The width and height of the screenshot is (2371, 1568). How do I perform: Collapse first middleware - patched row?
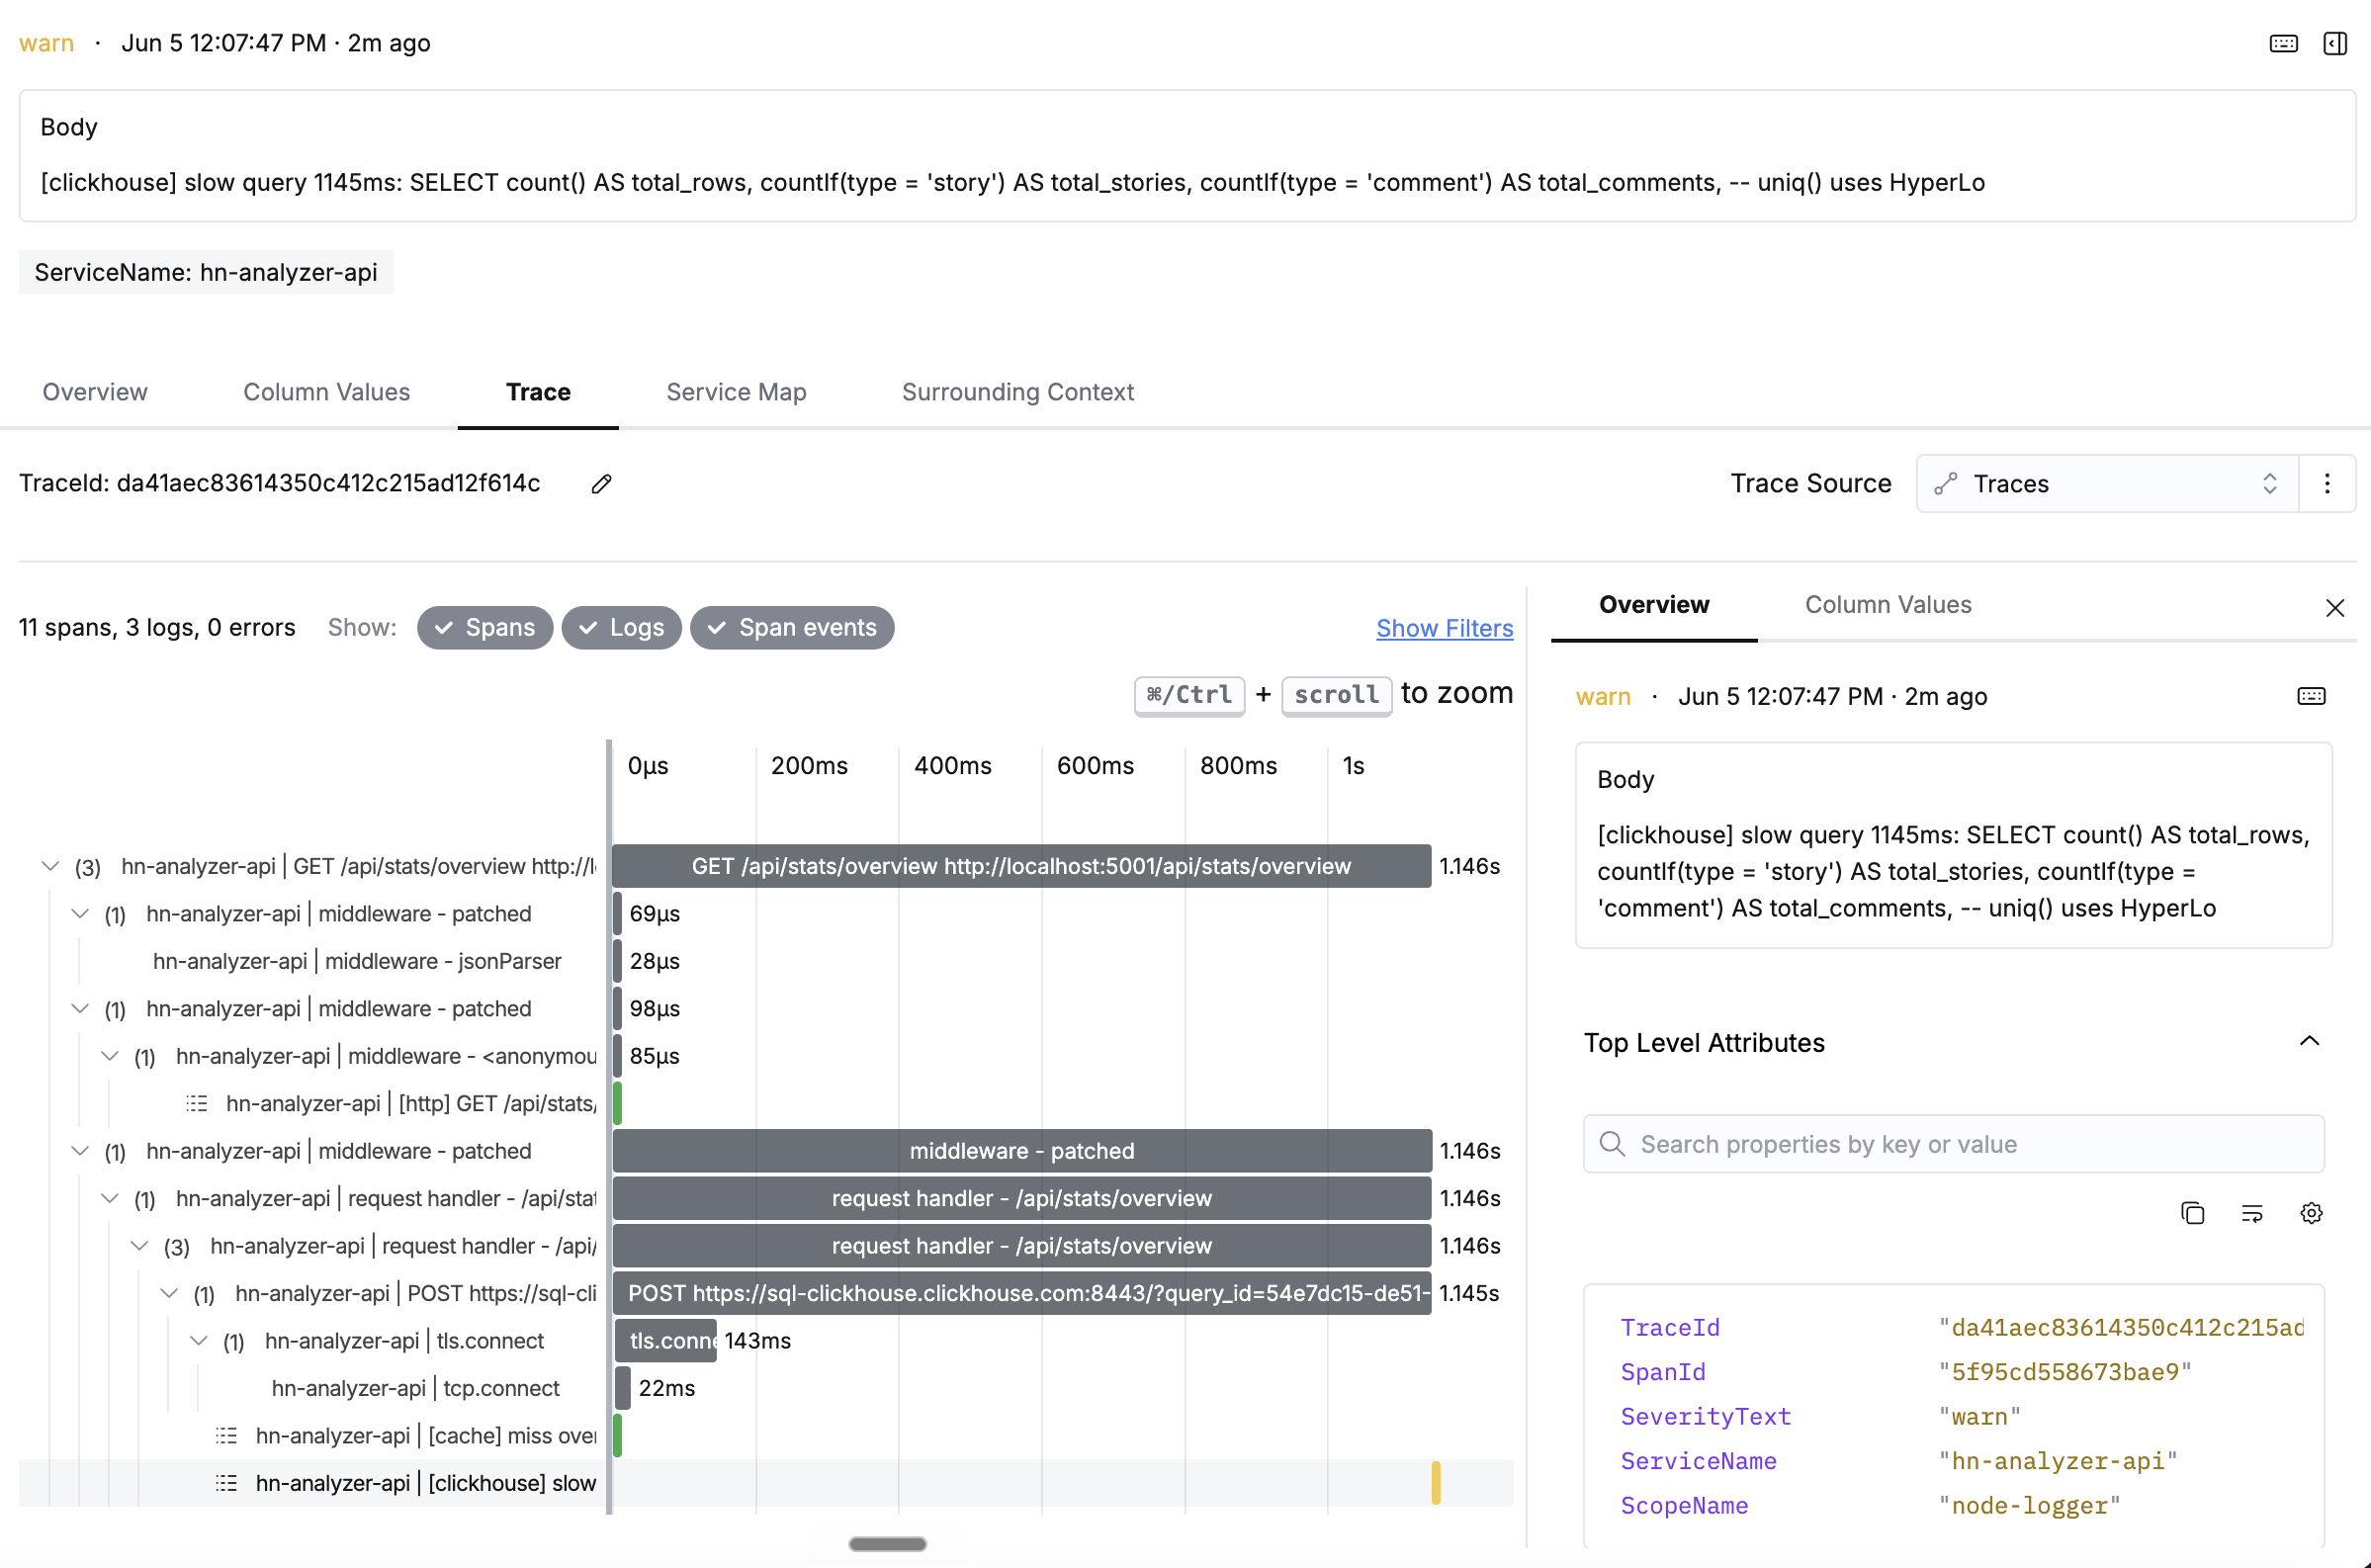pyautogui.click(x=80, y=914)
